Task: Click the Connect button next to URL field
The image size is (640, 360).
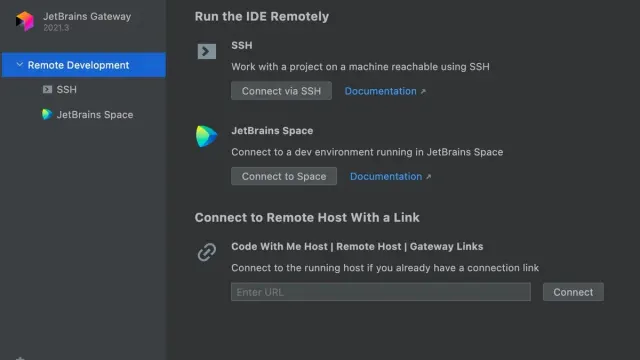Action: coord(573,292)
